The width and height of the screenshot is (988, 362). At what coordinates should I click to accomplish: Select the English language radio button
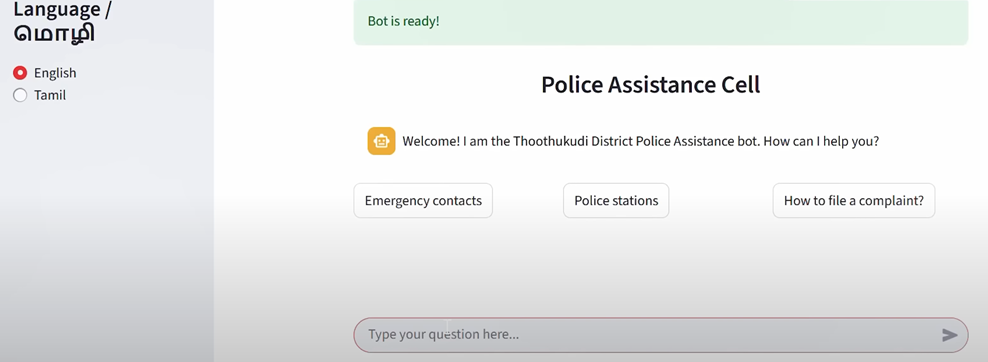coord(20,73)
